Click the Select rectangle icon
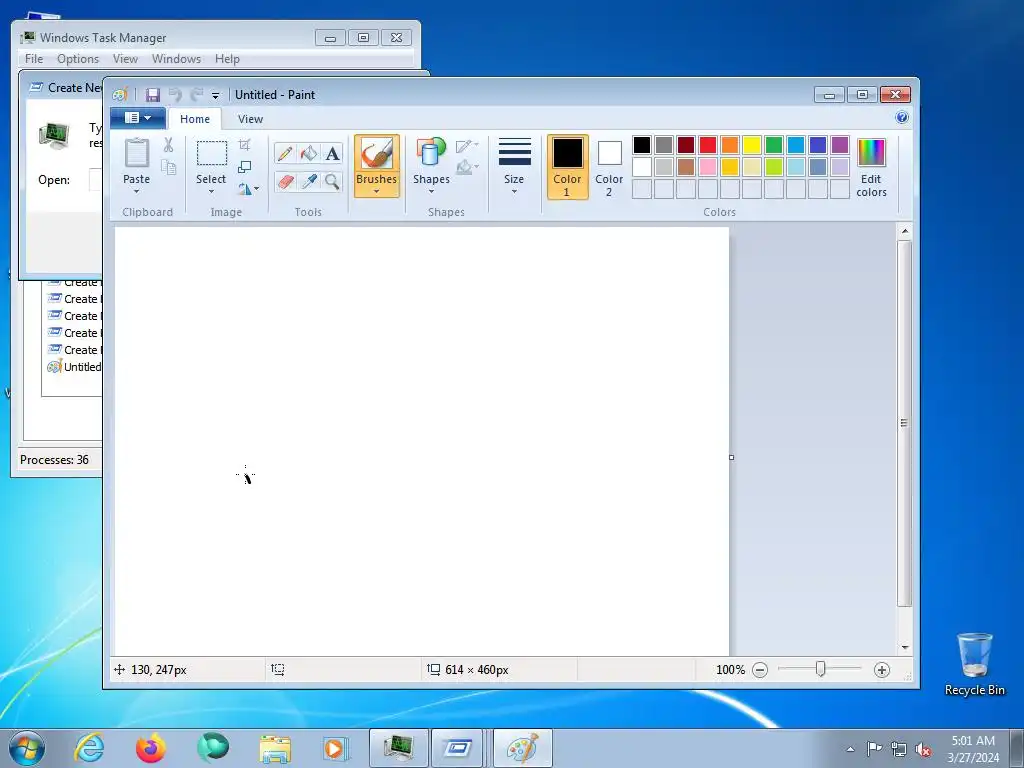The width and height of the screenshot is (1024, 768). pos(212,153)
